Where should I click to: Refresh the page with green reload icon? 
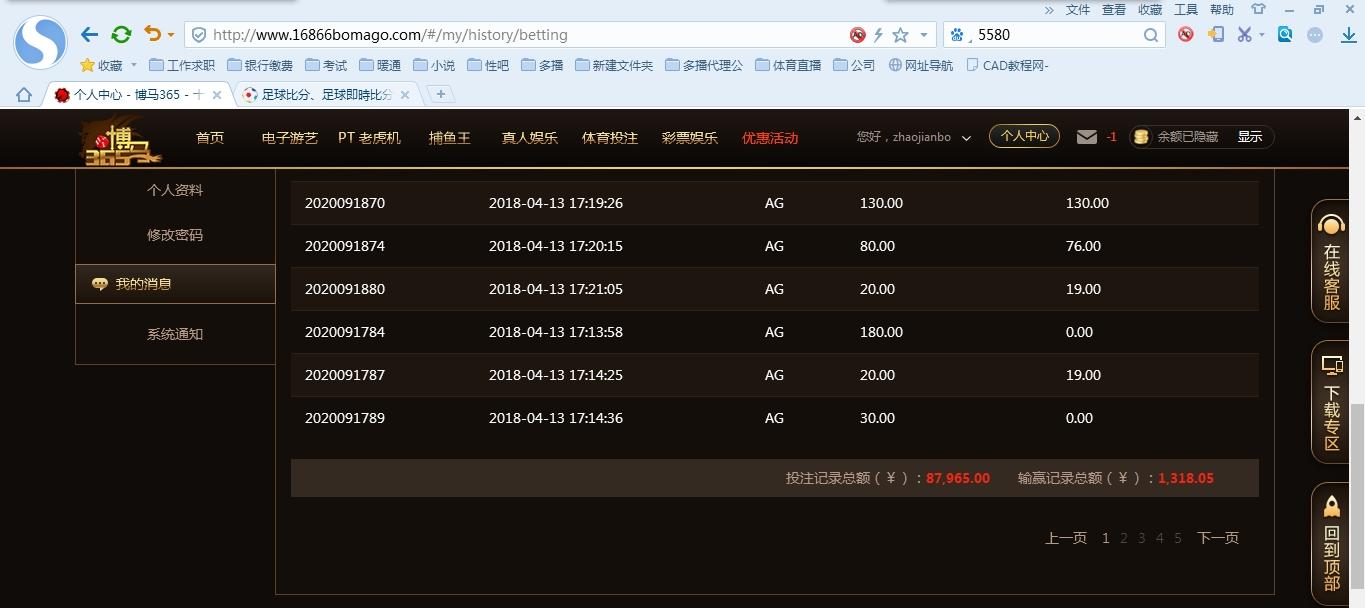click(121, 35)
